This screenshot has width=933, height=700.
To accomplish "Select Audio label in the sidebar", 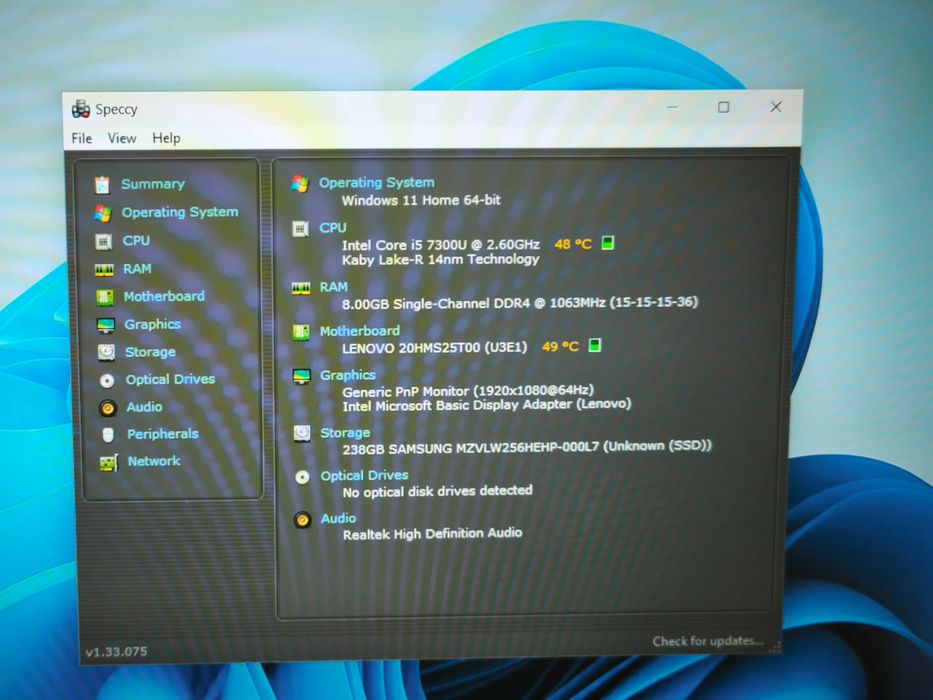I will [144, 407].
